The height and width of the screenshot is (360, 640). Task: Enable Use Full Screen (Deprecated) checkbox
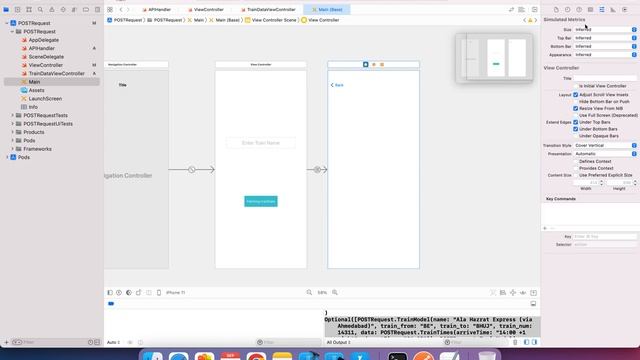(576, 116)
